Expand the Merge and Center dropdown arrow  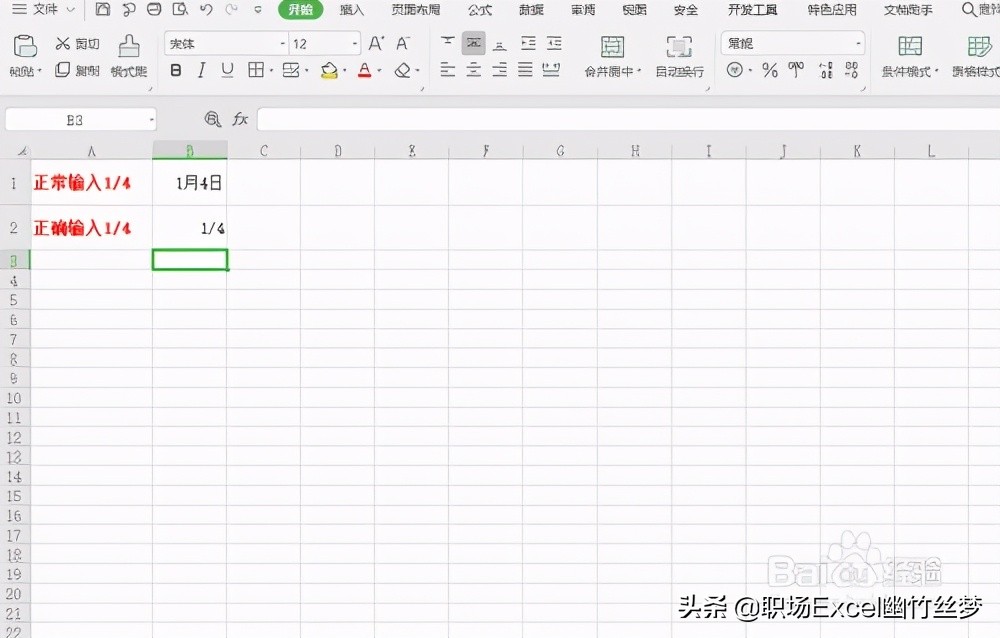[x=638, y=71]
